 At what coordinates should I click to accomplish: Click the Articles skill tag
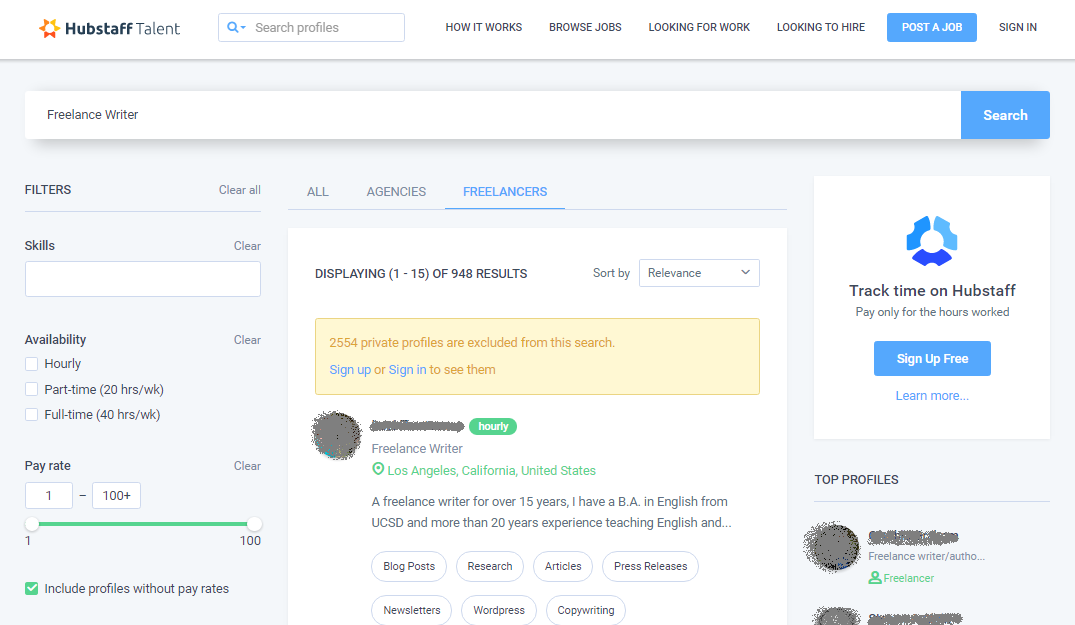click(563, 566)
